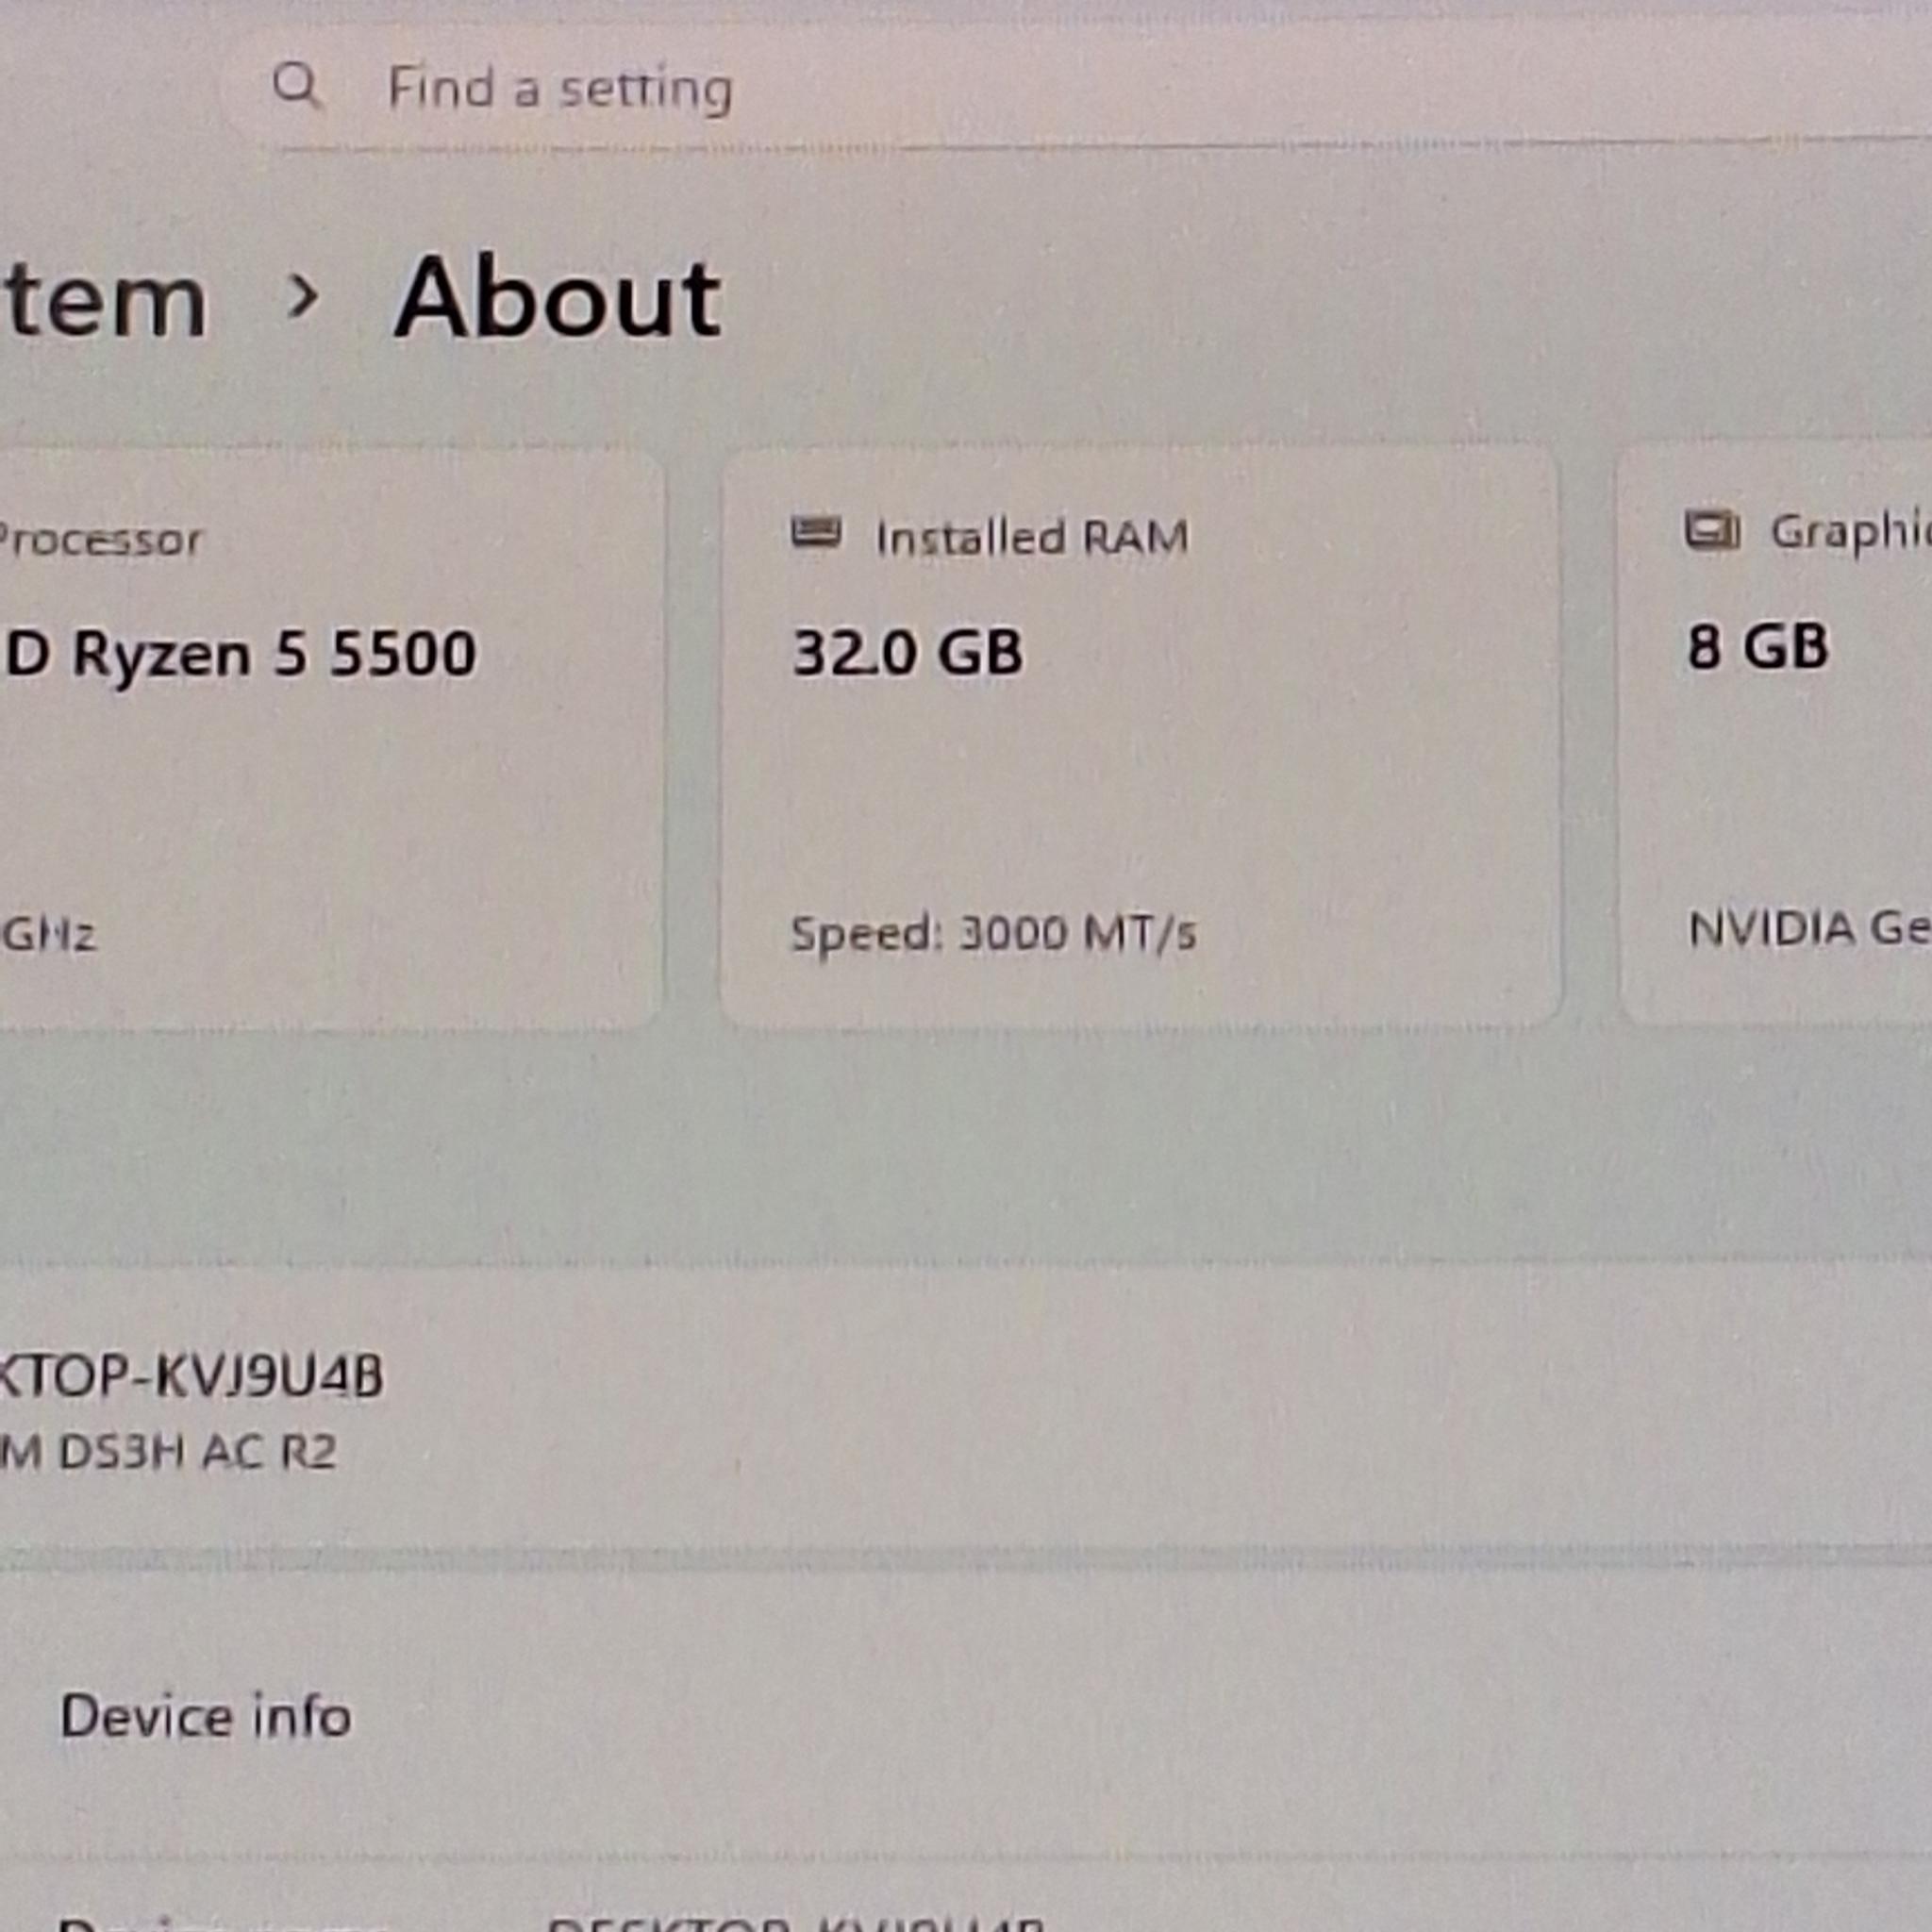Viewport: 1932px width, 1932px height.
Task: Select the Ryzen 5 5500 processor name
Action: click(x=240, y=655)
